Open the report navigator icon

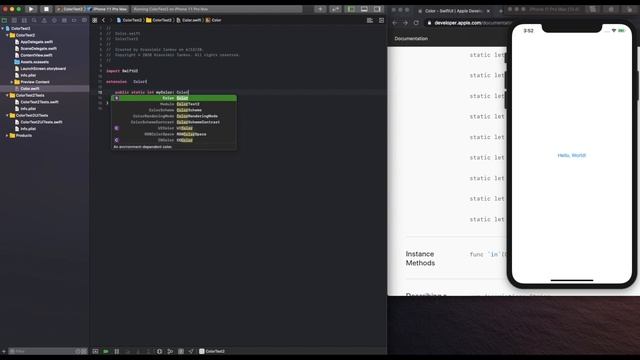coord(84,20)
